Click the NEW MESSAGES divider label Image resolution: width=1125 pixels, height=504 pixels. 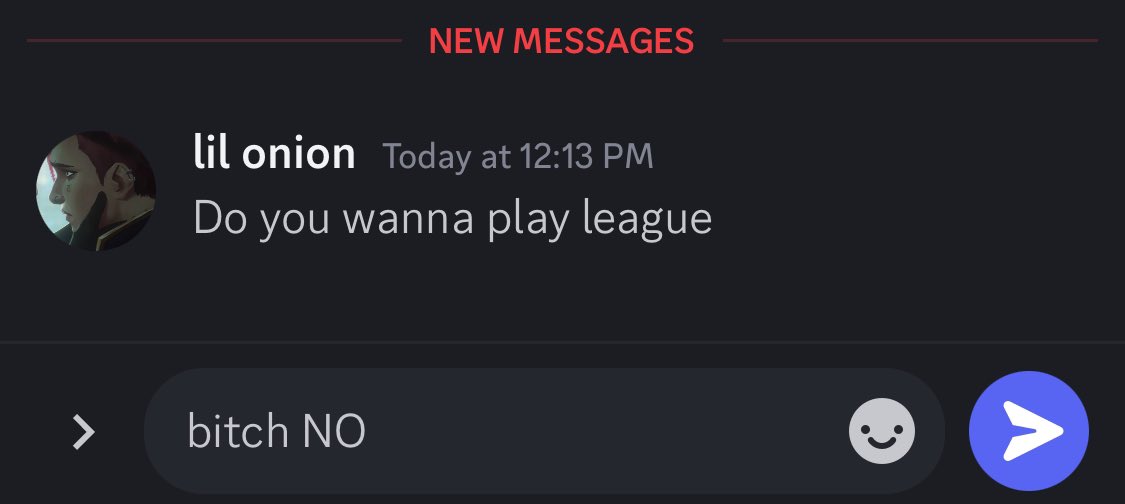(562, 41)
